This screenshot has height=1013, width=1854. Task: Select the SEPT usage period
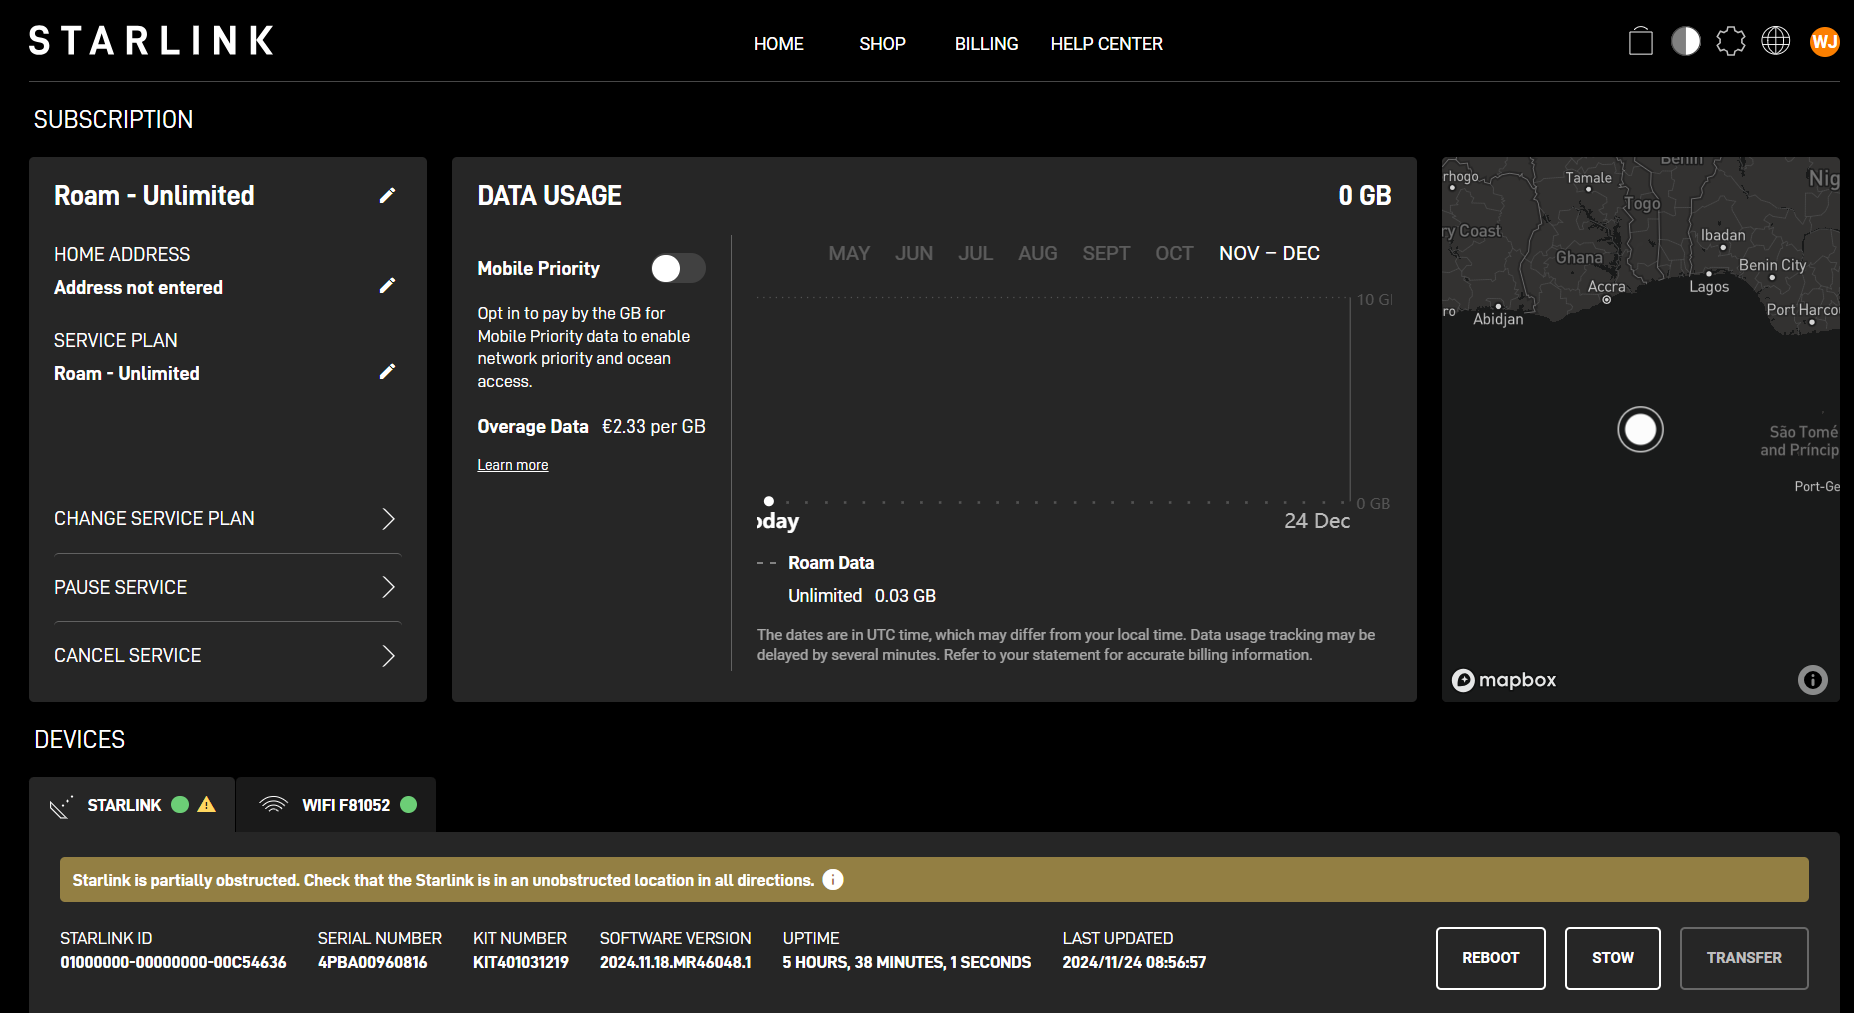click(x=1106, y=254)
